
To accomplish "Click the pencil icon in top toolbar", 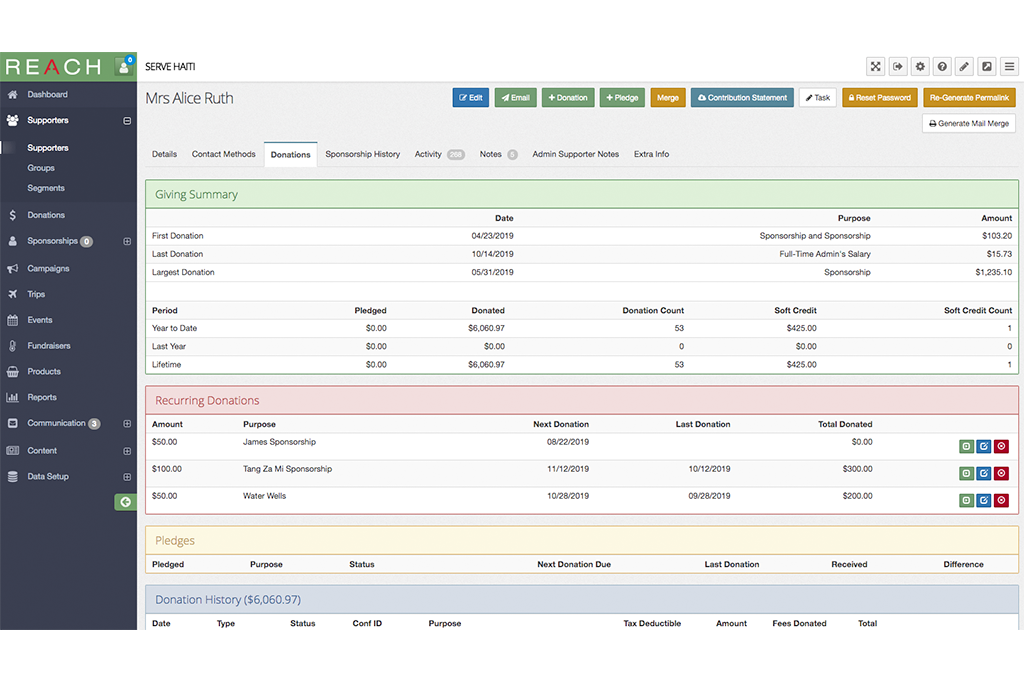I will tap(965, 67).
